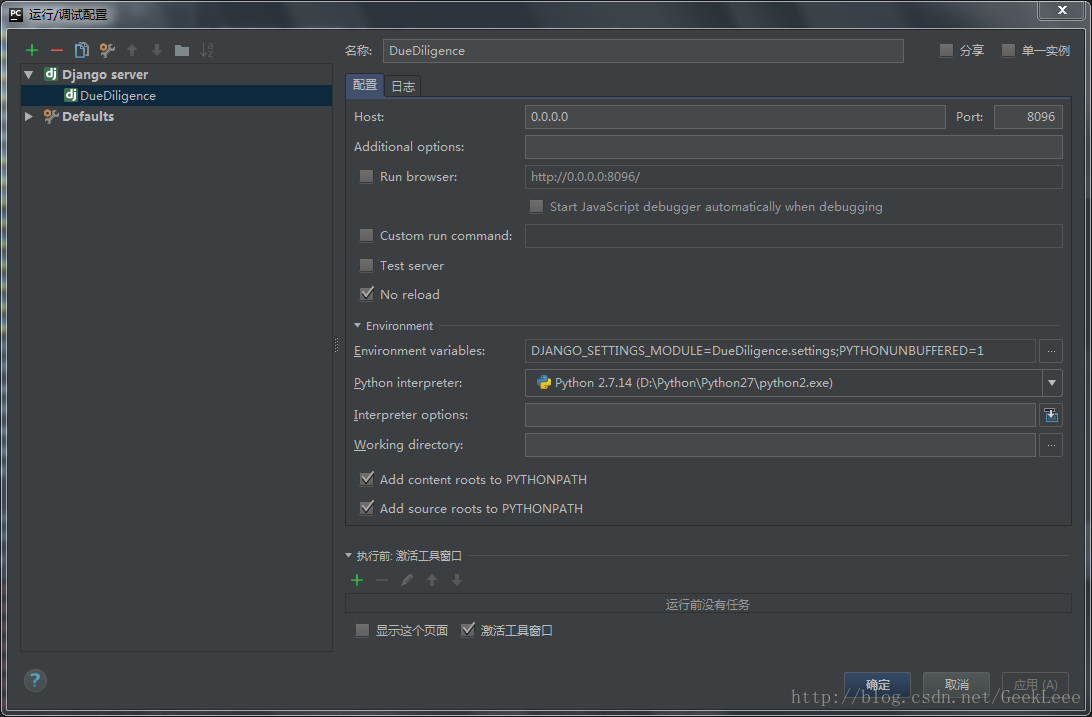Screen dimensions: 1092x717
Task: Open the help question mark button
Action: [36, 680]
